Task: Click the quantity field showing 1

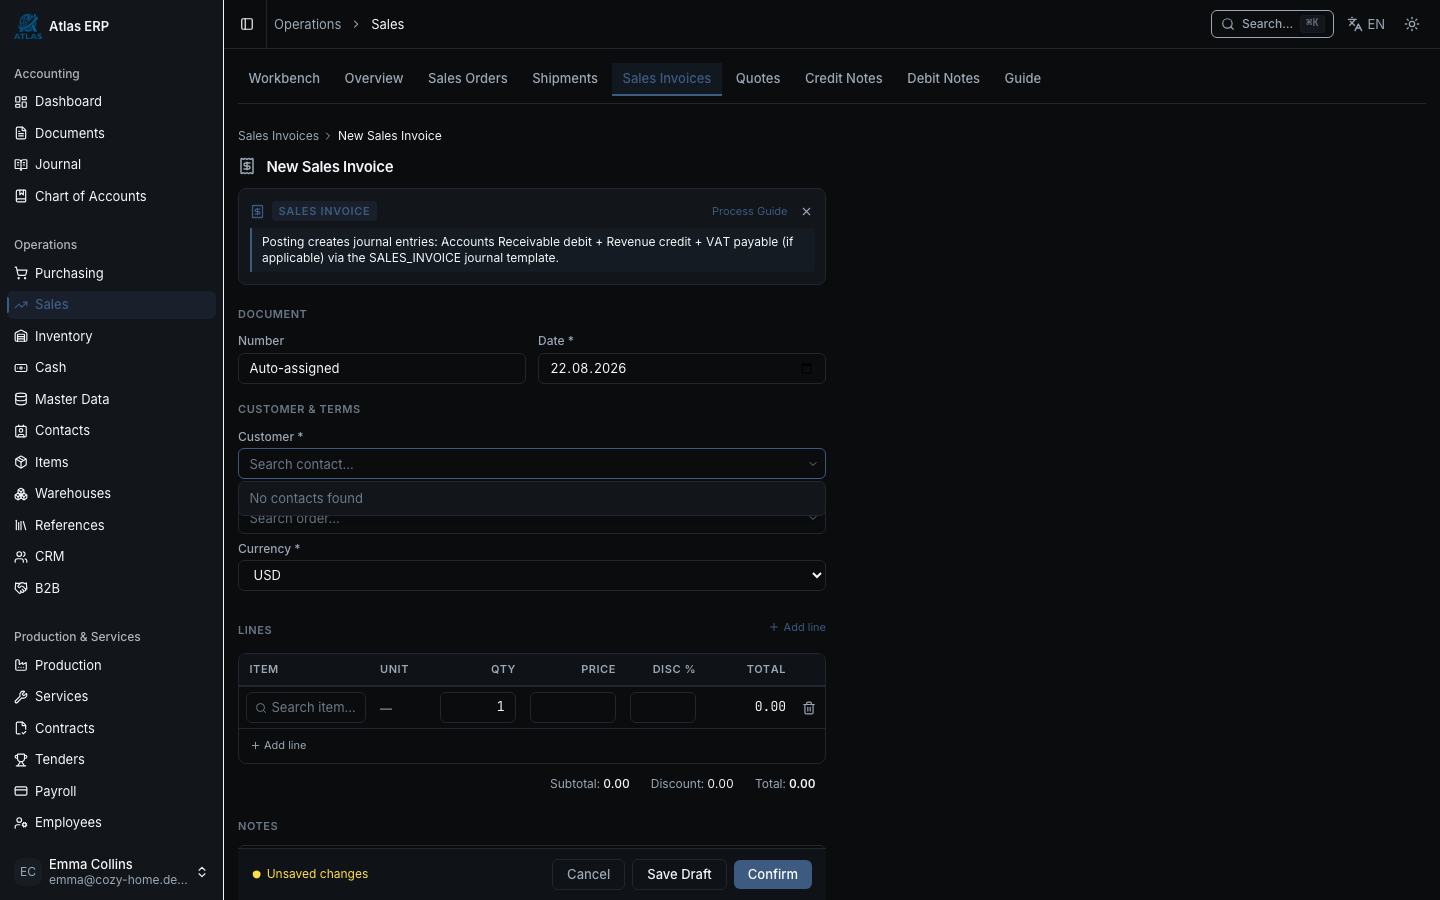Action: pos(478,707)
